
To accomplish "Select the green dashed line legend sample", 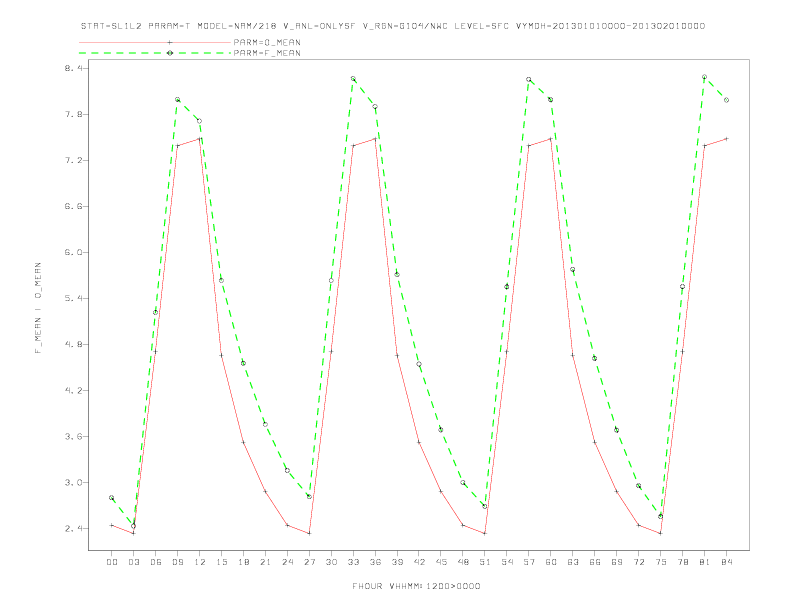I will (155, 53).
